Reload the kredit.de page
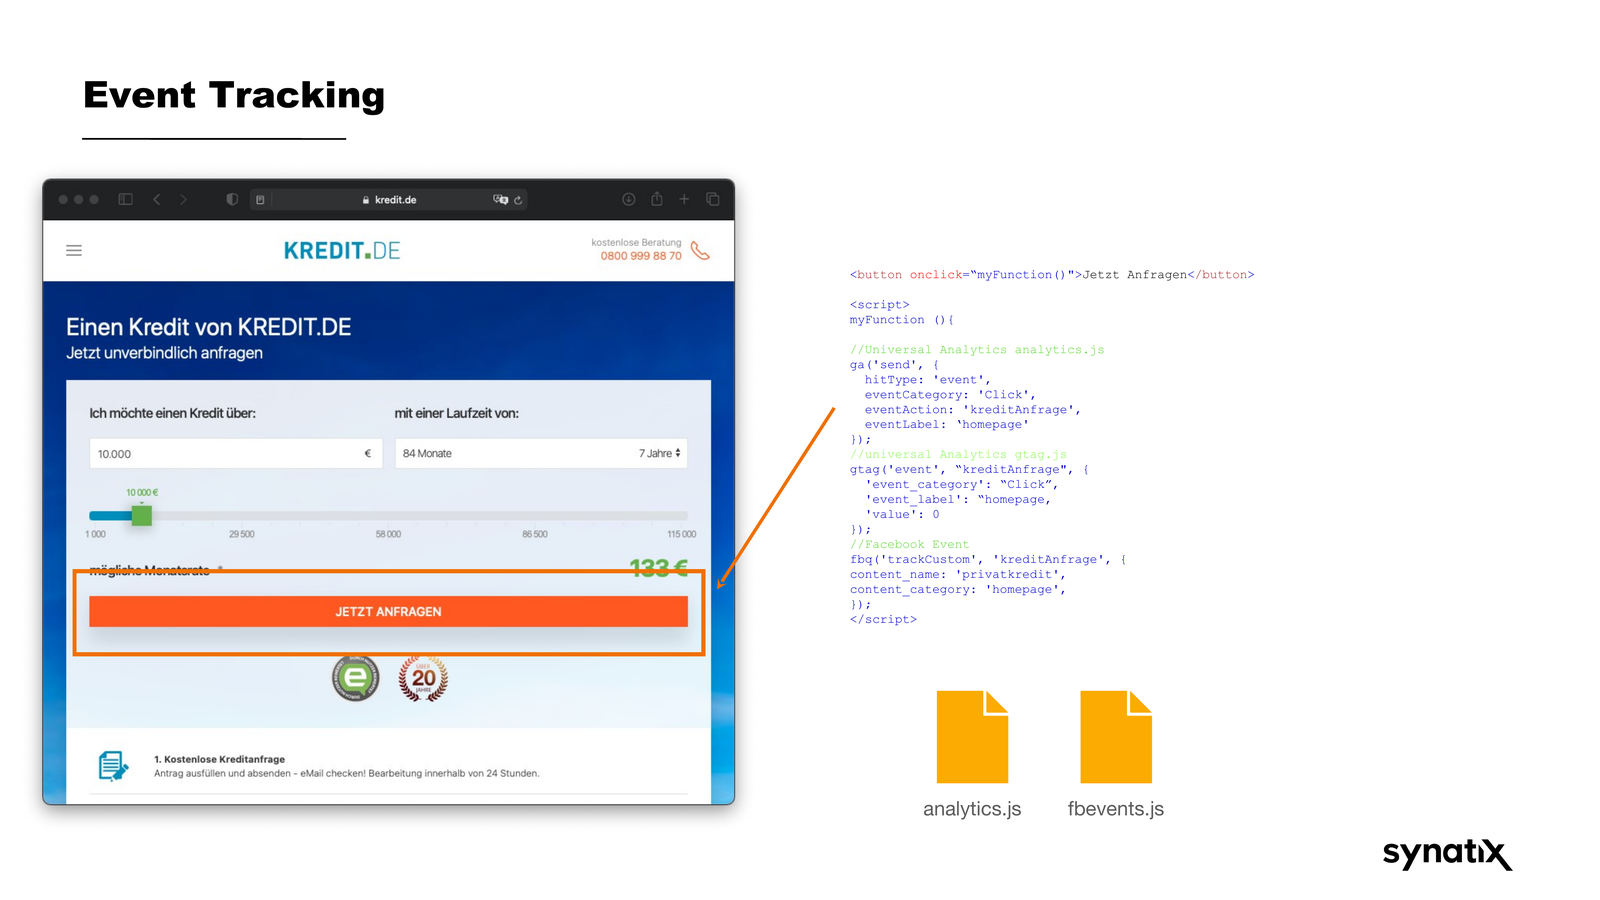Screen dimensions: 1600x900 click(518, 200)
